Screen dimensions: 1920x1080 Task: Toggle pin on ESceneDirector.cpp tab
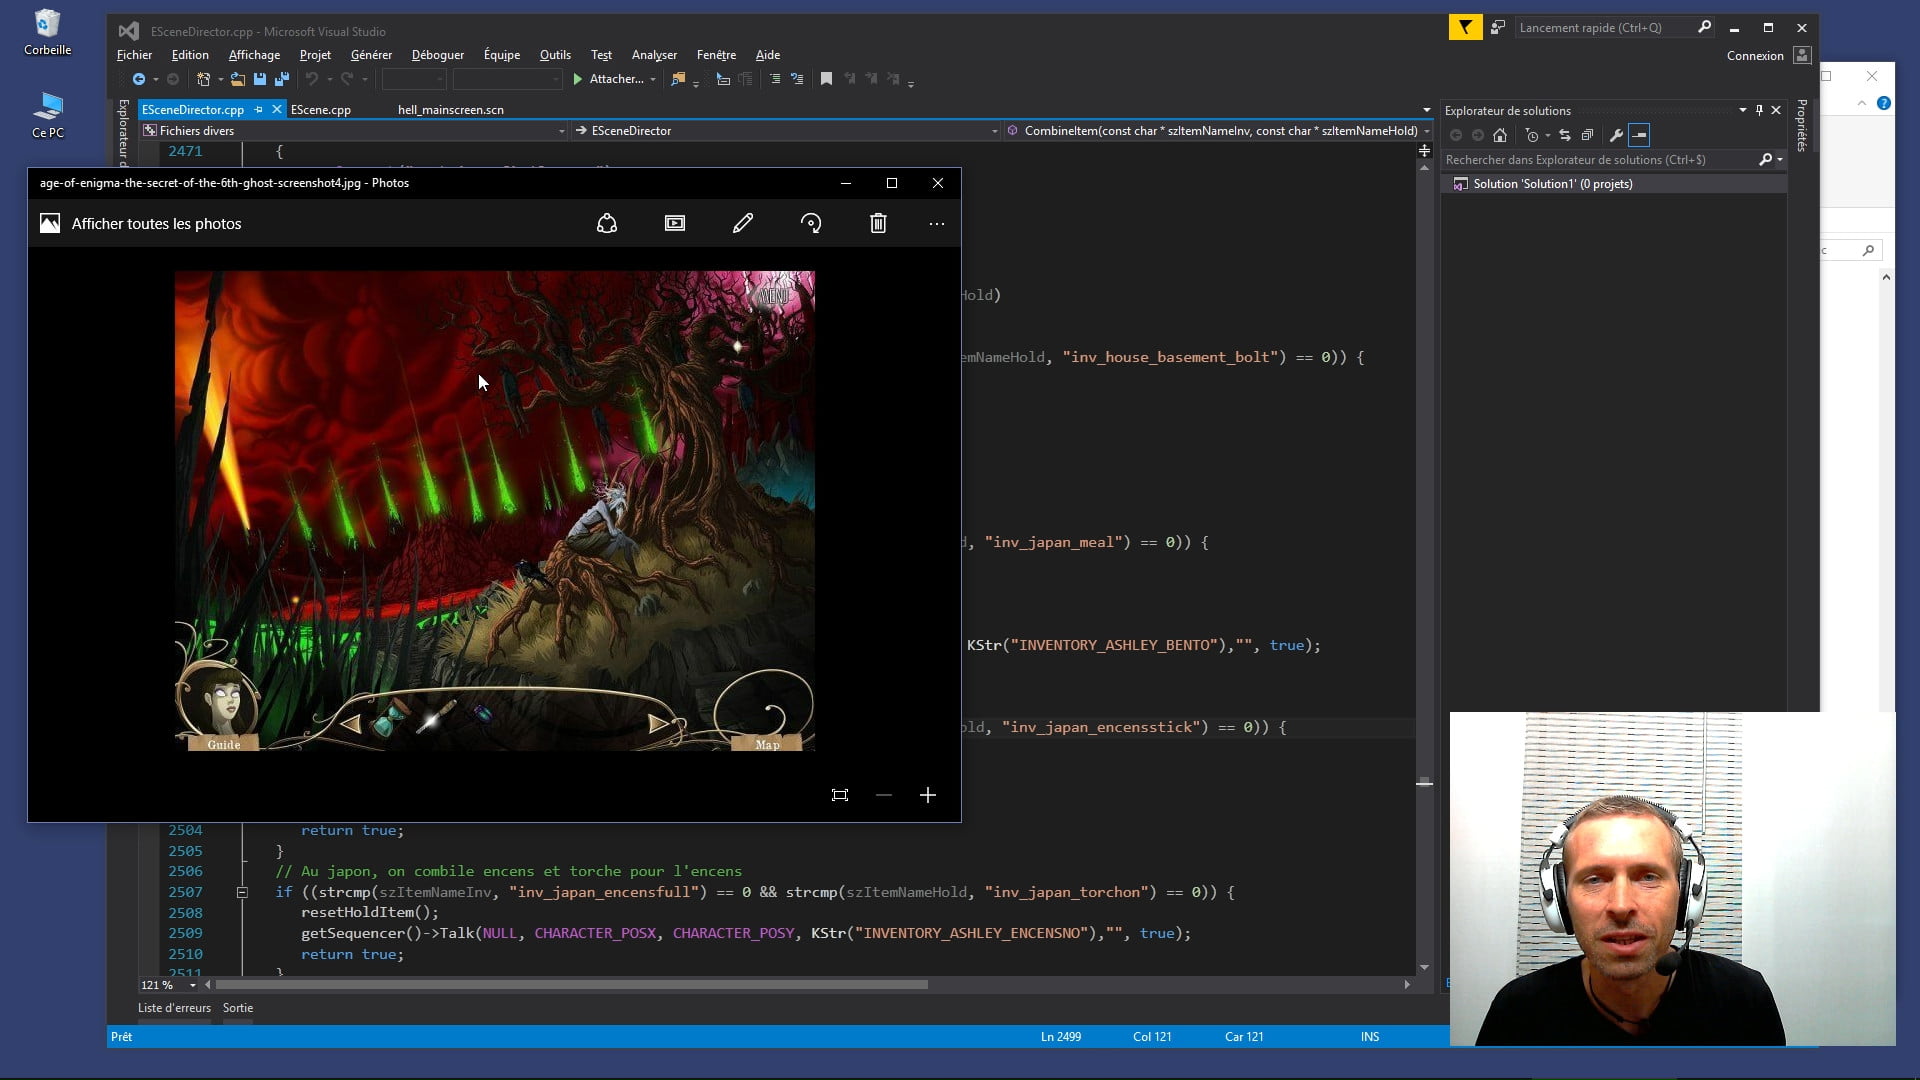click(x=259, y=110)
